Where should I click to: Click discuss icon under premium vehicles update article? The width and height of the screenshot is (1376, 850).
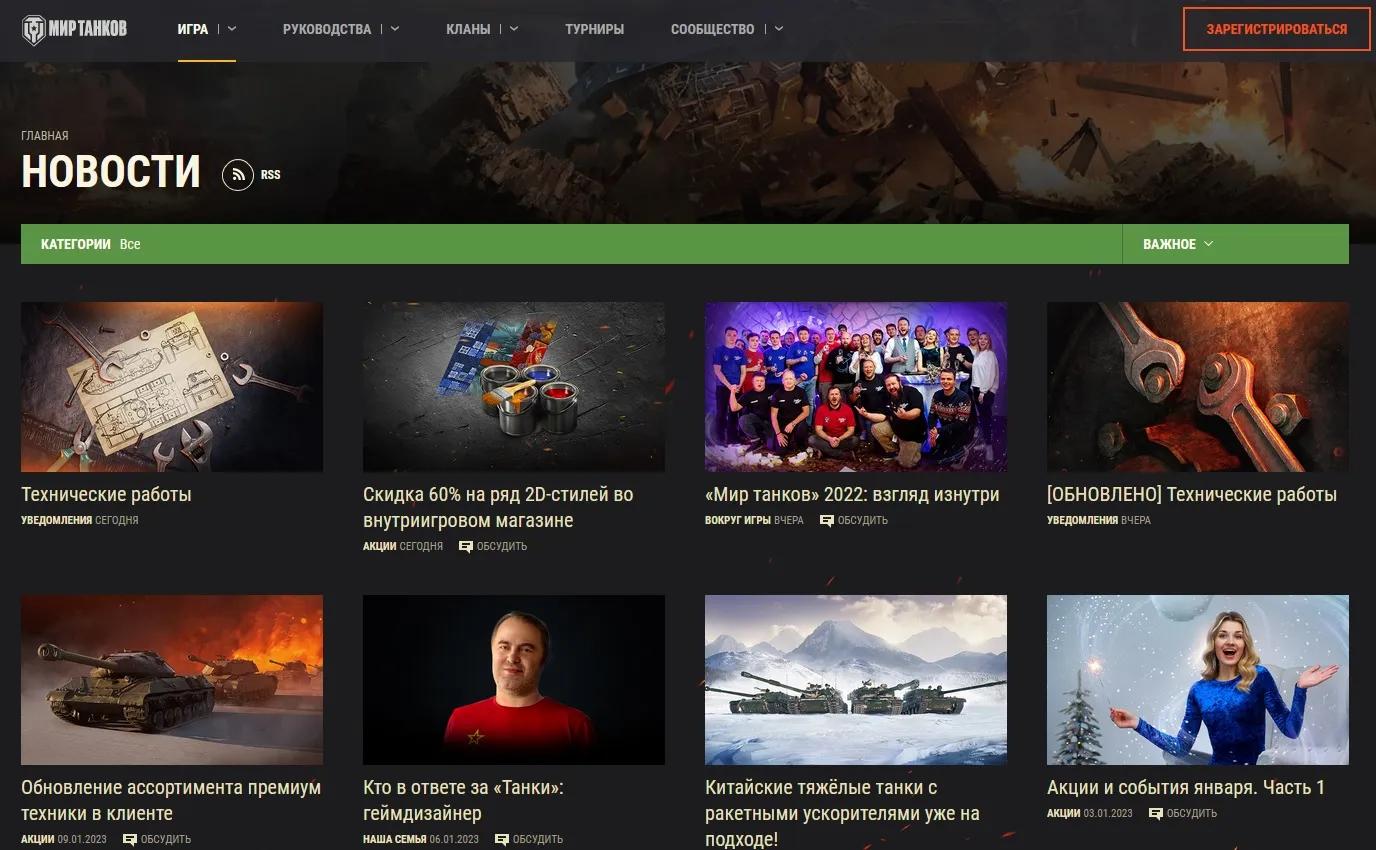coord(130,839)
